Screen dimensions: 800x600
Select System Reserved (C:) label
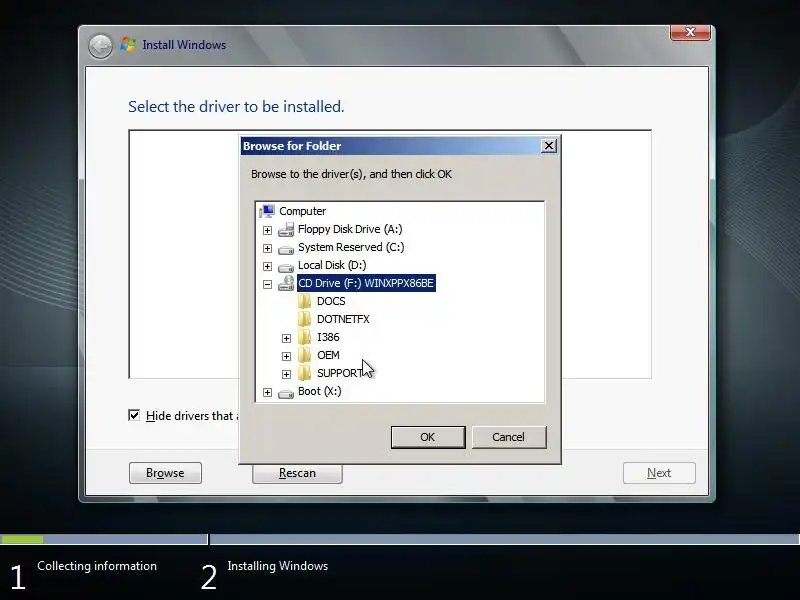(x=351, y=247)
